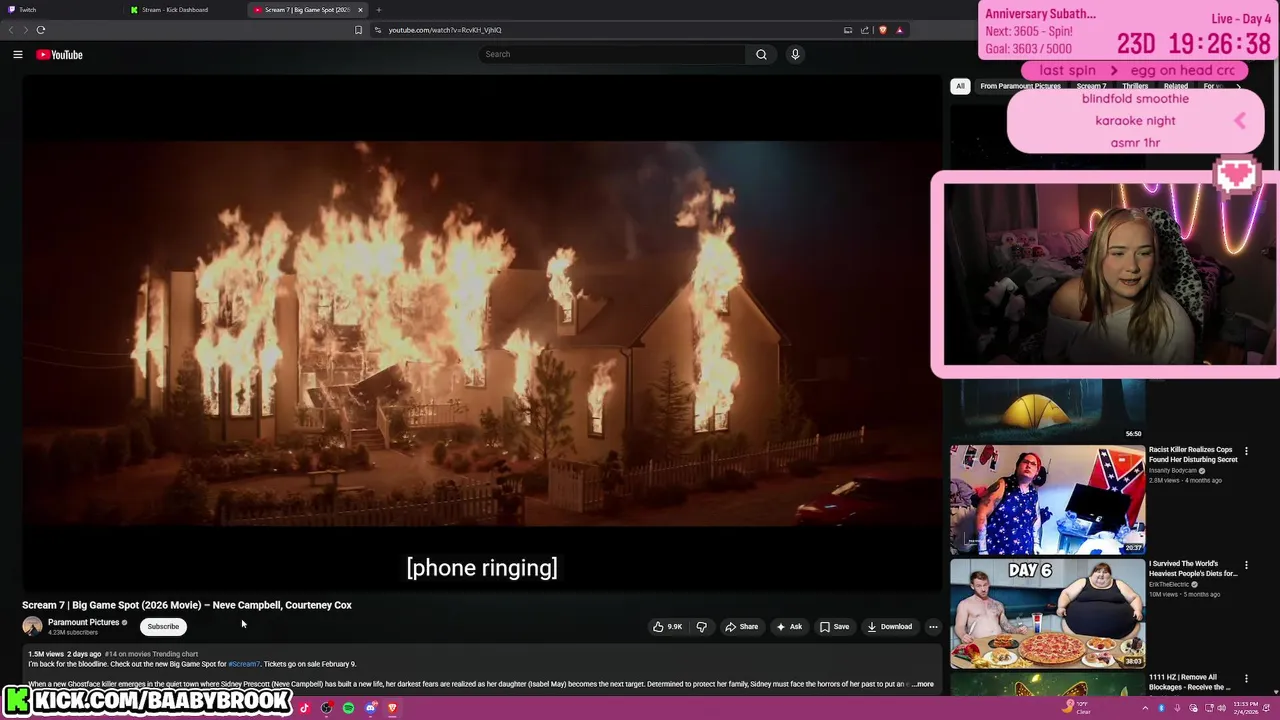Image resolution: width=1280 pixels, height=720 pixels.
Task: Select the All filter chip
Action: pos(960,86)
